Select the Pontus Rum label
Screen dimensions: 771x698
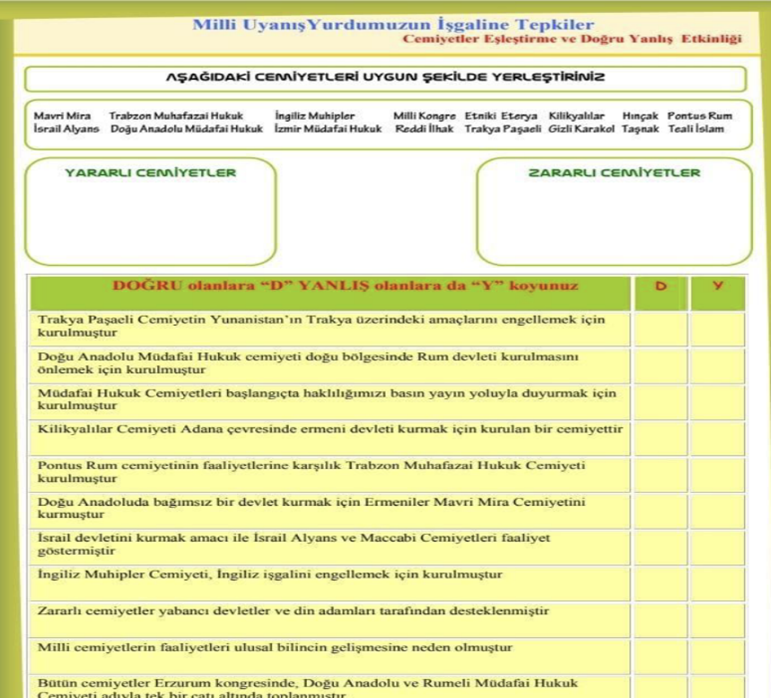click(x=700, y=116)
